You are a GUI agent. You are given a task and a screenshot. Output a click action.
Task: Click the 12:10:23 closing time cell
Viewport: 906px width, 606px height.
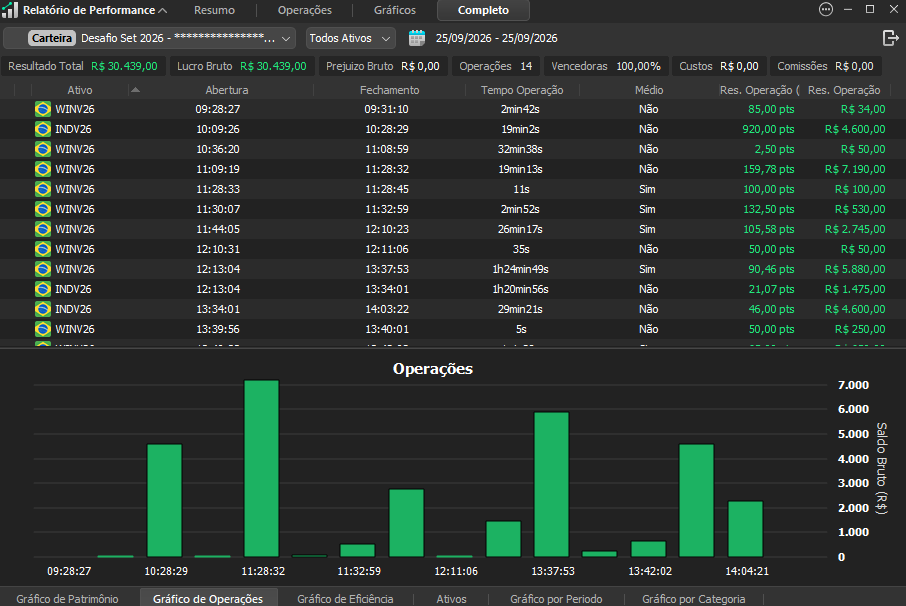pos(387,229)
